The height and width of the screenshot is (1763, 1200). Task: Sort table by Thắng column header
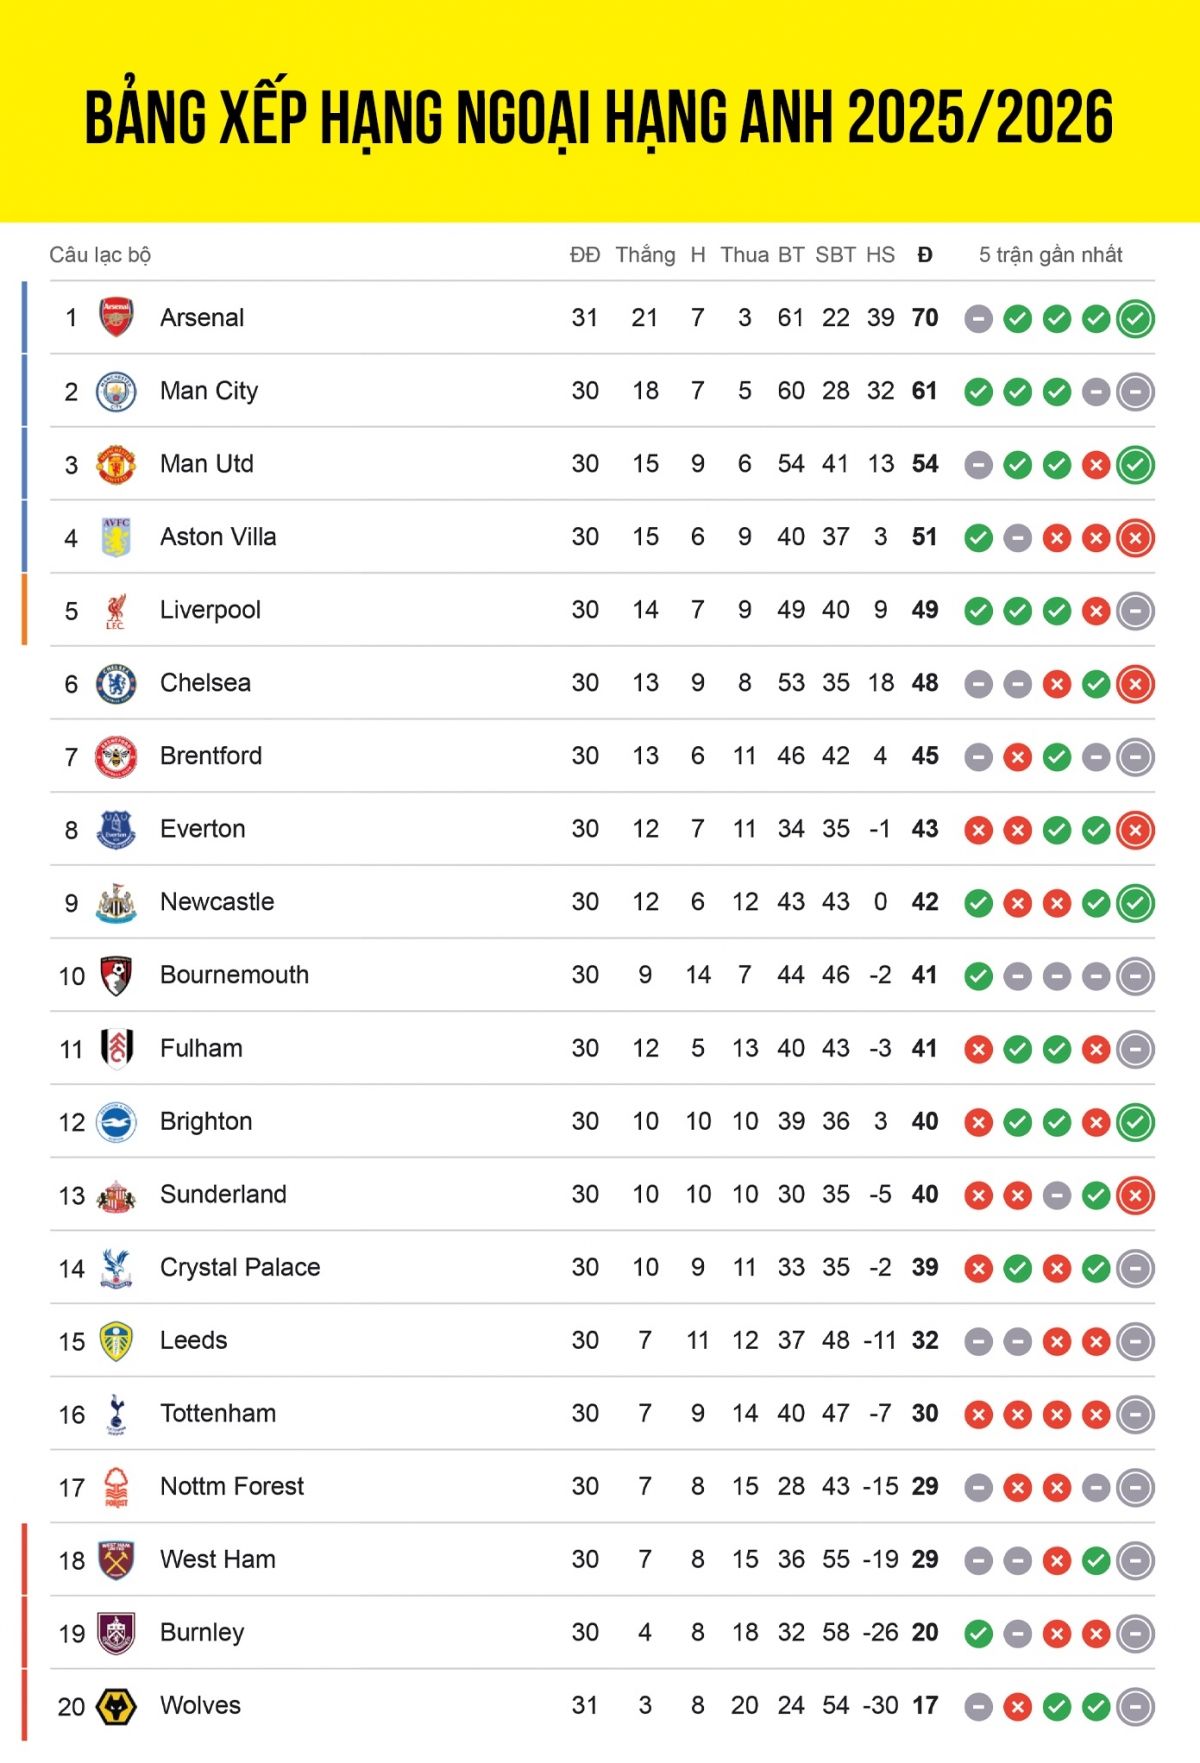coord(645,255)
